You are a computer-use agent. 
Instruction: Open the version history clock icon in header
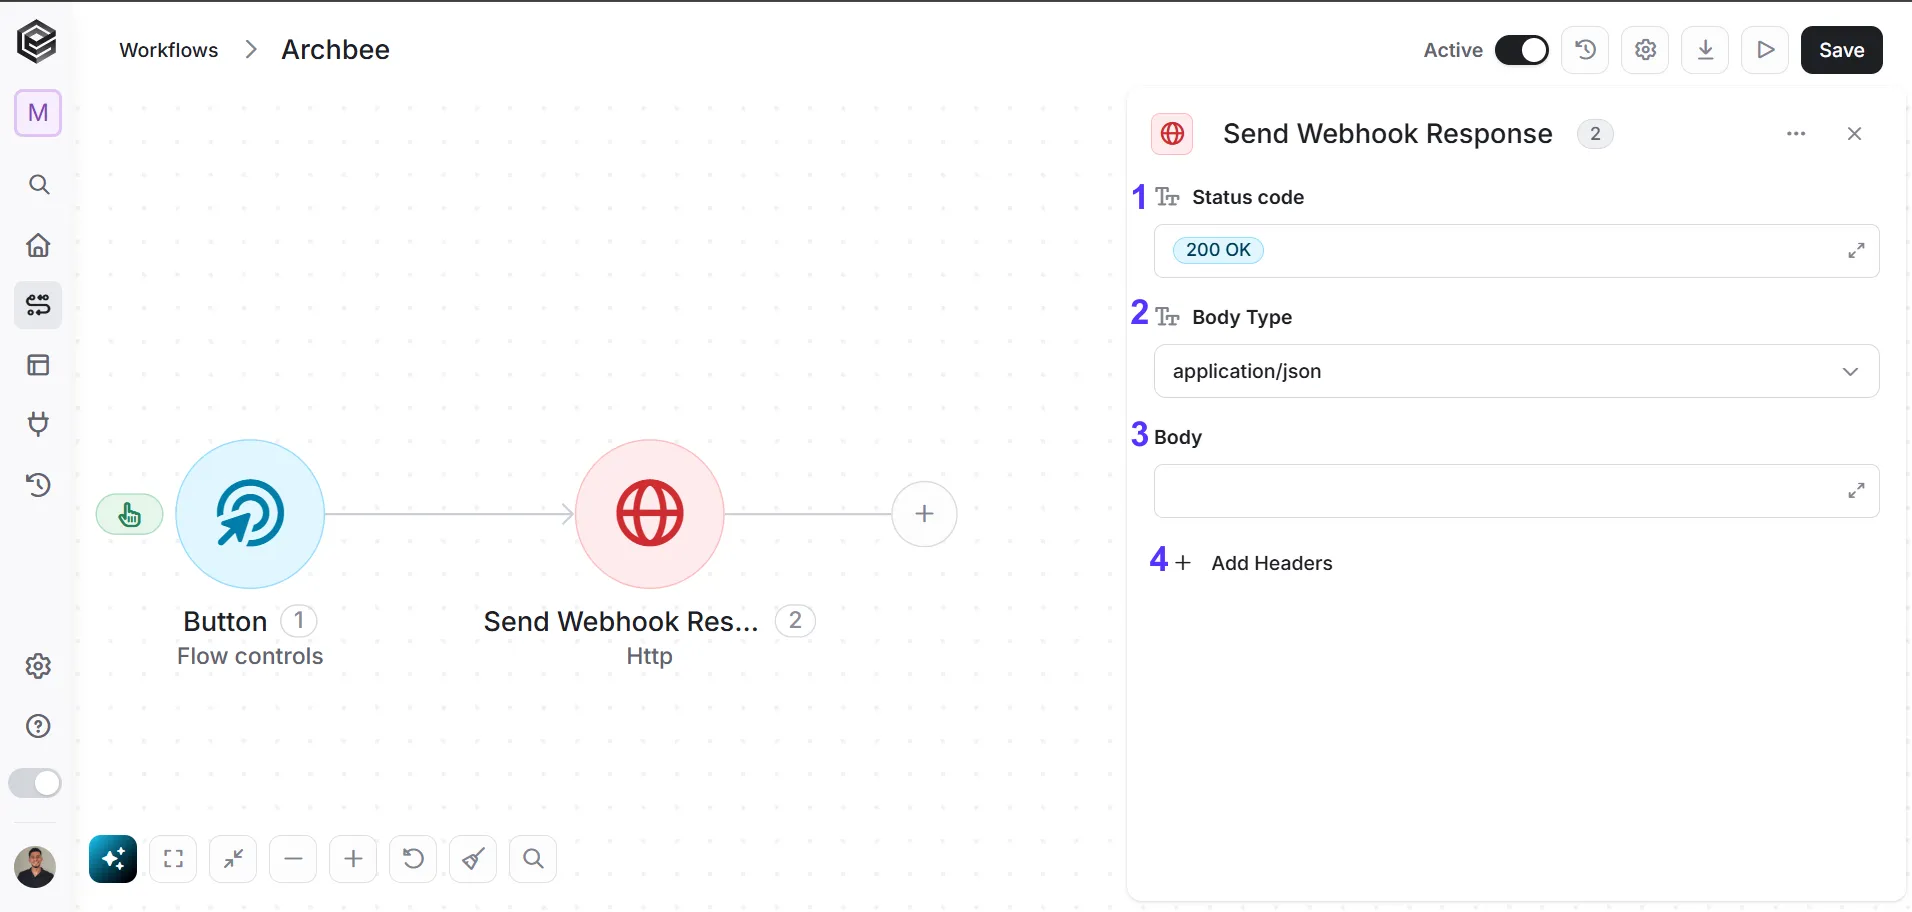(x=1585, y=50)
